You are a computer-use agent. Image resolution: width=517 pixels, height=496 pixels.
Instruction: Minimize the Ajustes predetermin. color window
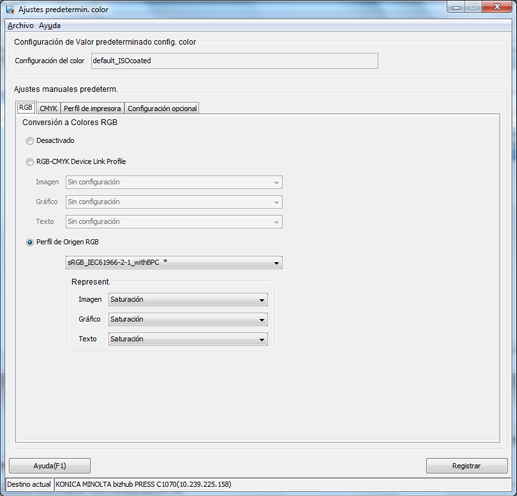point(456,7)
